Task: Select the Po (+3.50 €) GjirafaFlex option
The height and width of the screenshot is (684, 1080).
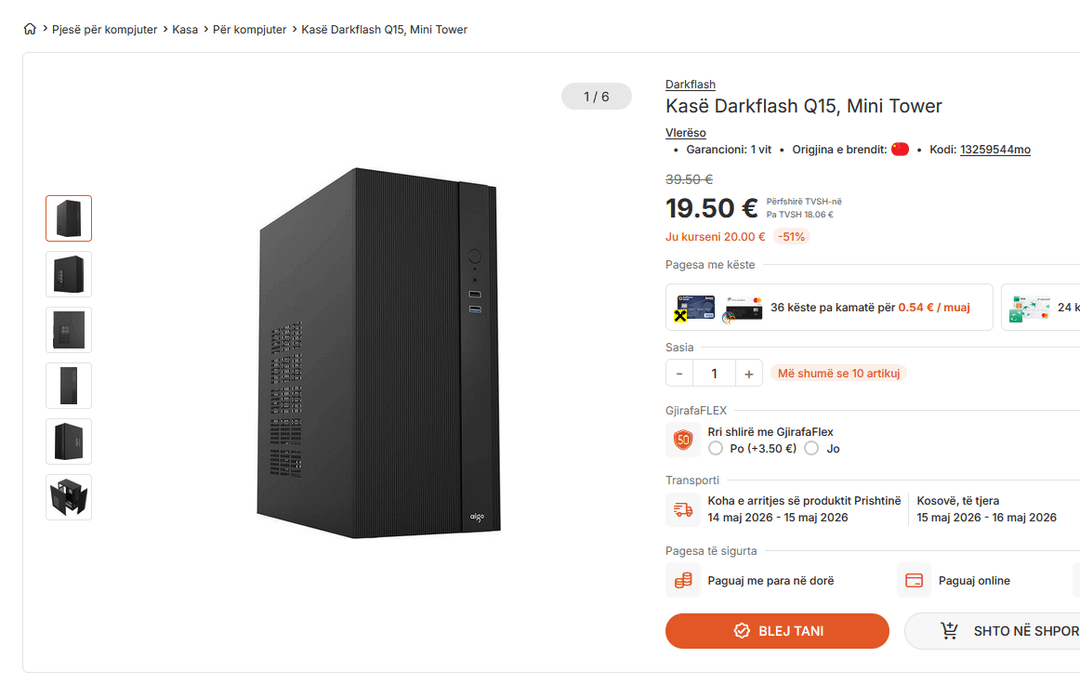Action: coord(716,448)
